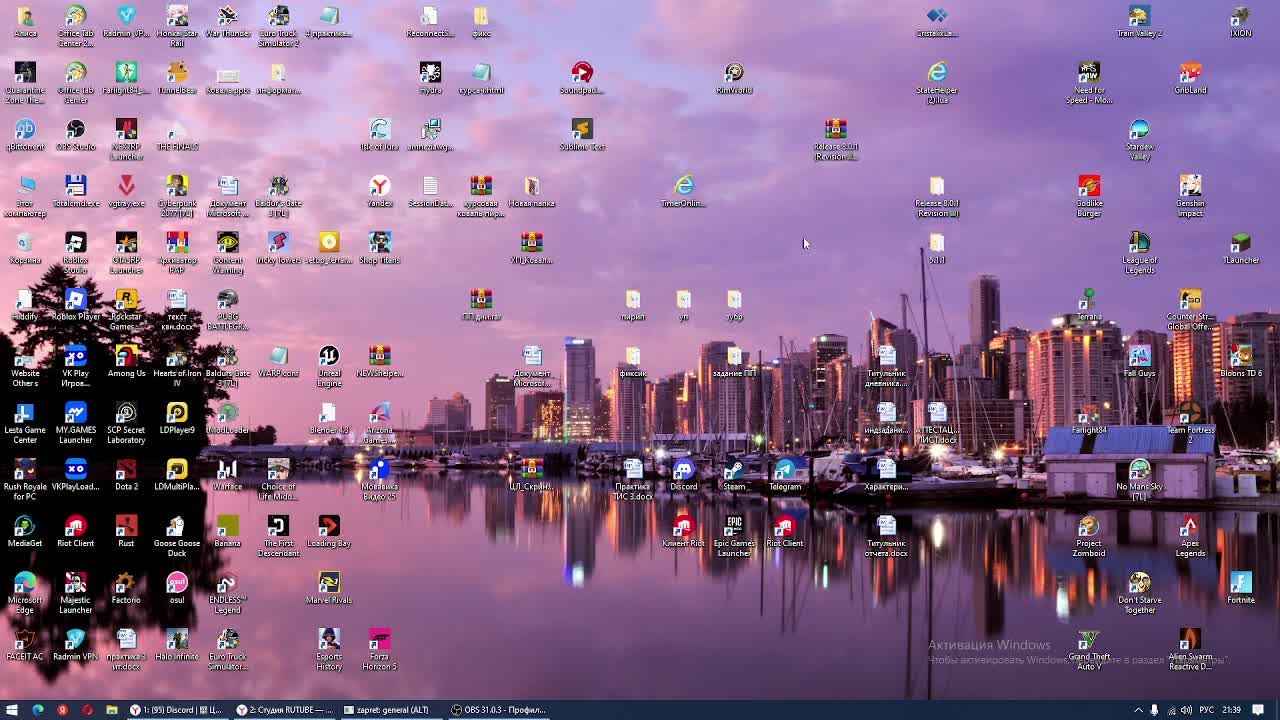Launch Bloons TD 6 from the desktop
Image resolution: width=1280 pixels, height=720 pixels.
pos(1241,362)
